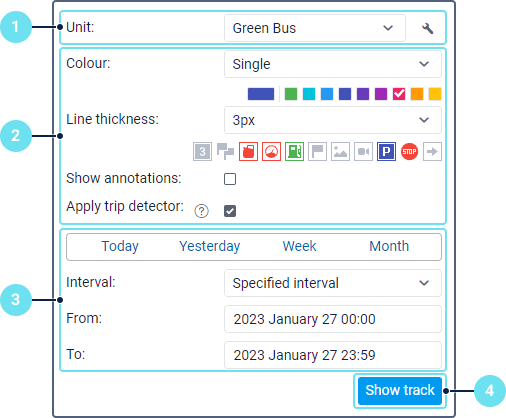Toggle the parking P marker icon
Viewport: 506px width, 418px height.
pyautogui.click(x=386, y=152)
